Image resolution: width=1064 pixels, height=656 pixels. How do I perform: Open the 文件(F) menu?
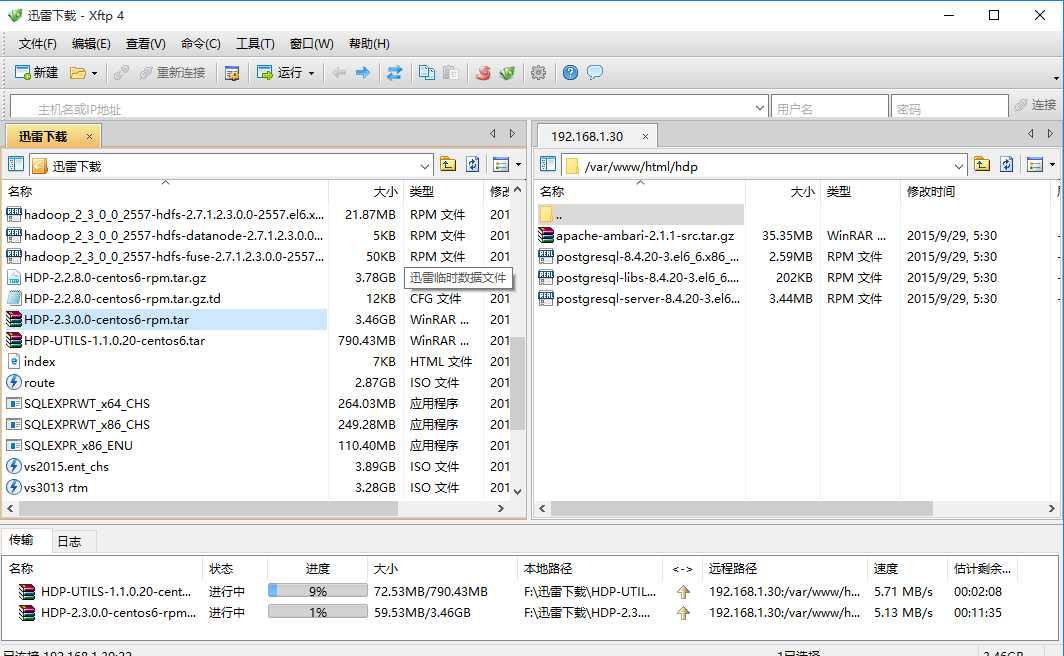37,43
